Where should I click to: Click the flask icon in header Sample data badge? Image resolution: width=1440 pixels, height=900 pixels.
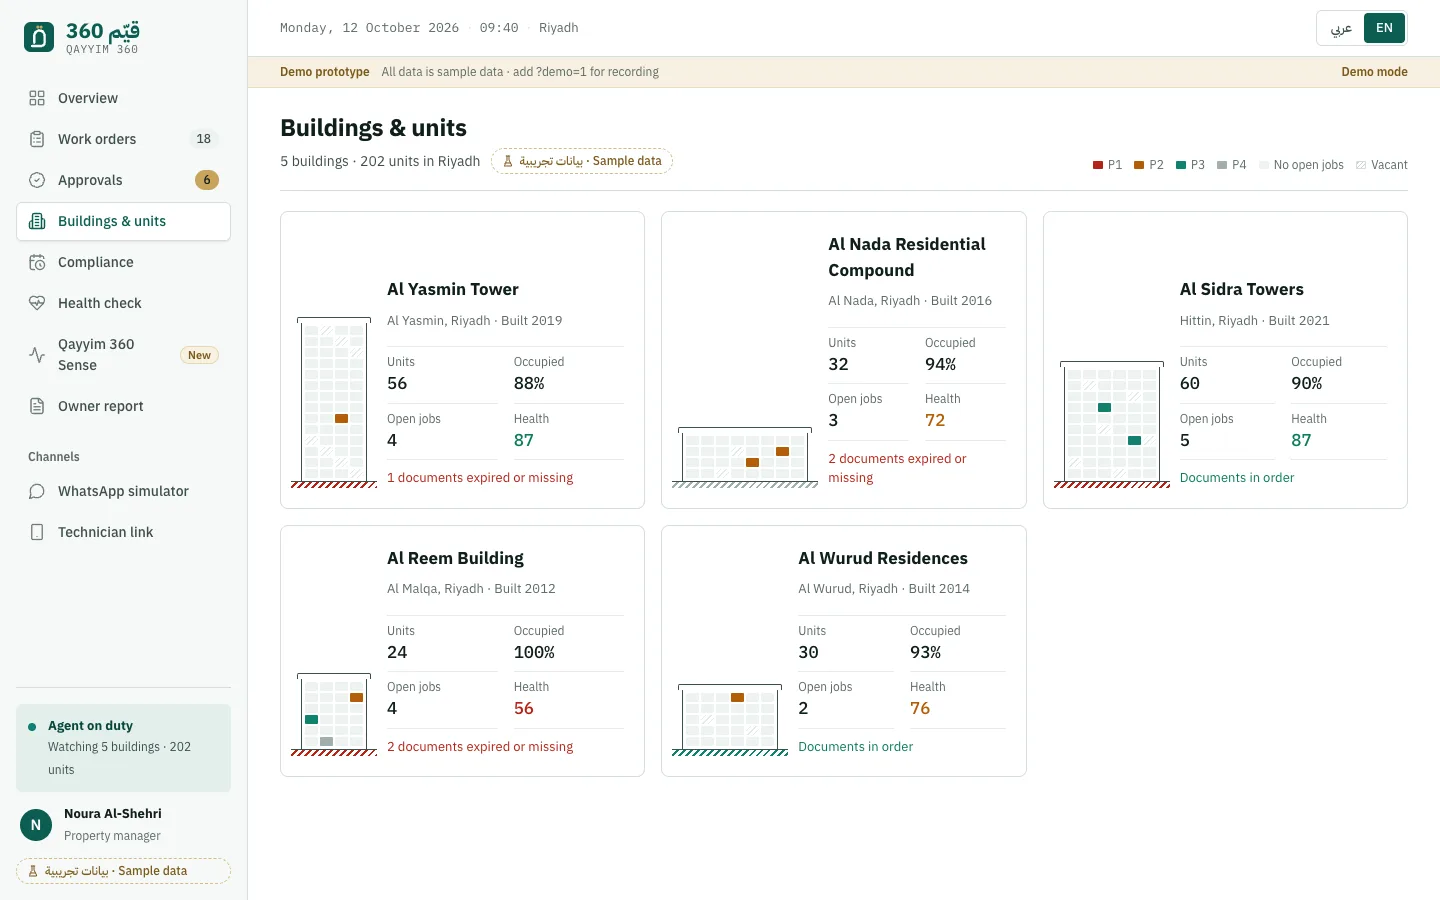coord(508,161)
